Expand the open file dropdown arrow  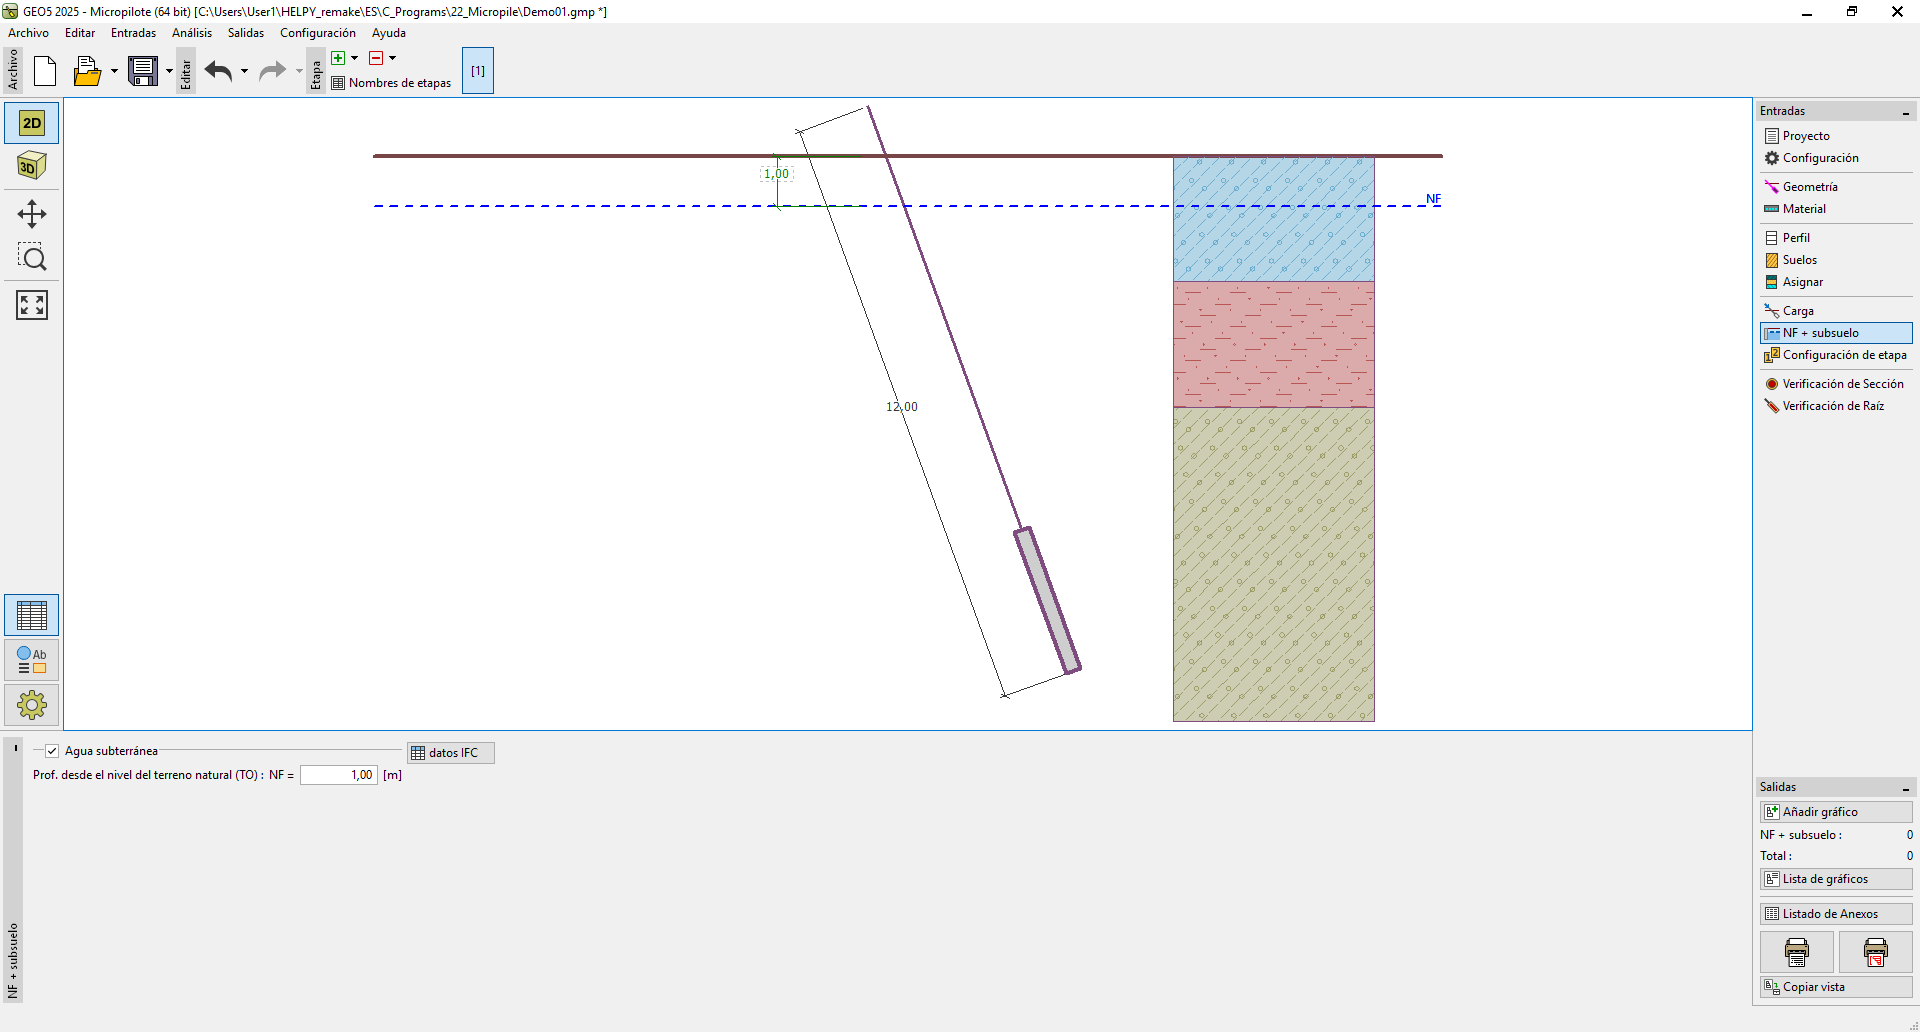(114, 71)
